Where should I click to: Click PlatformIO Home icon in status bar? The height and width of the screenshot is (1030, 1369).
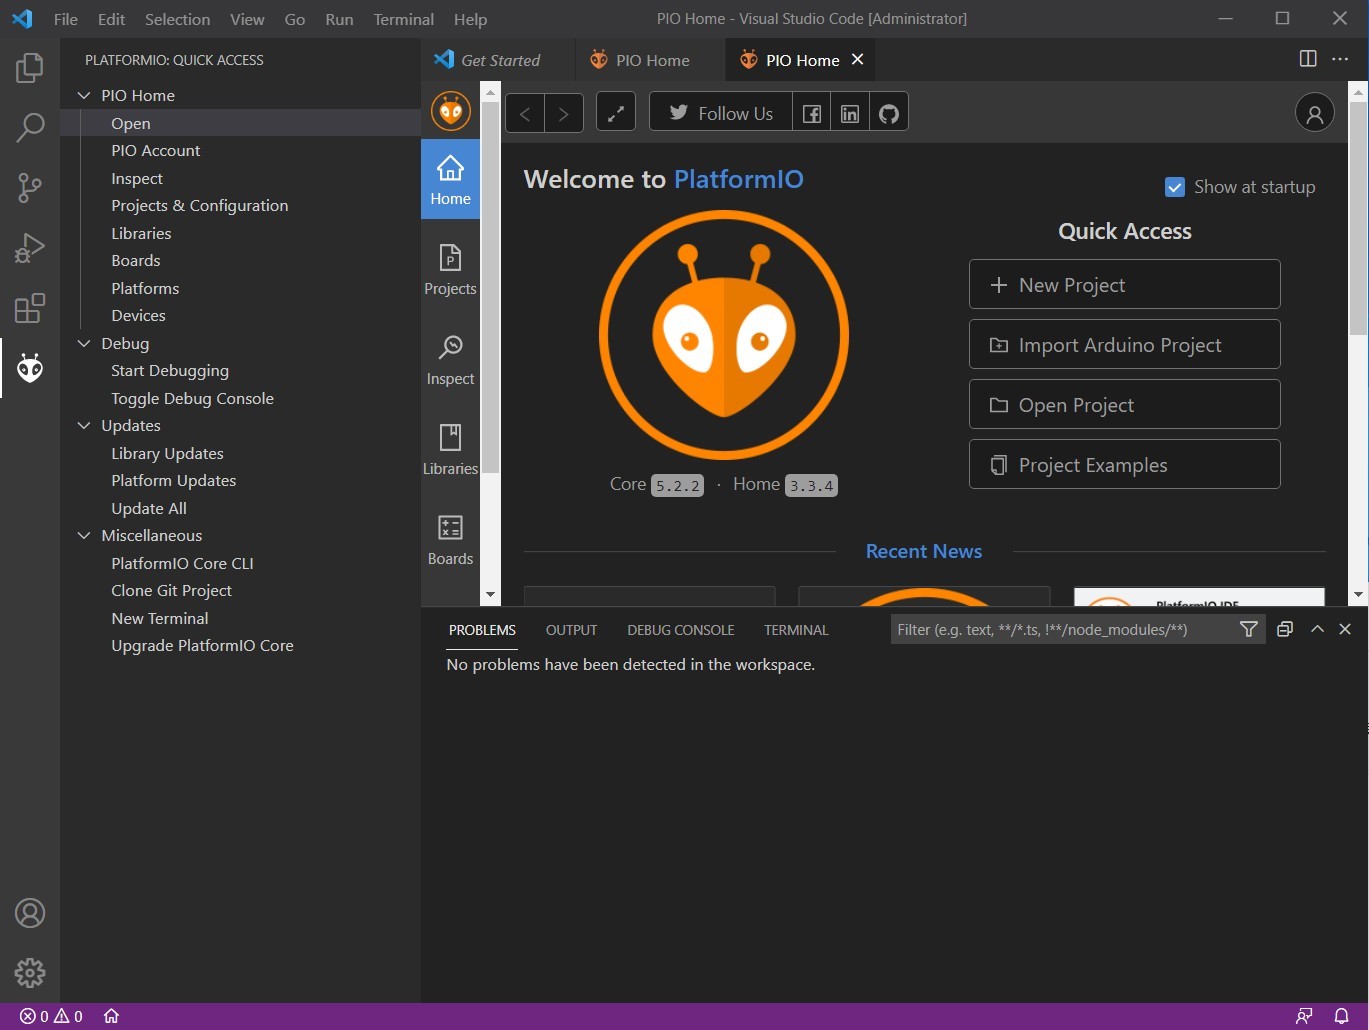pyautogui.click(x=111, y=1016)
